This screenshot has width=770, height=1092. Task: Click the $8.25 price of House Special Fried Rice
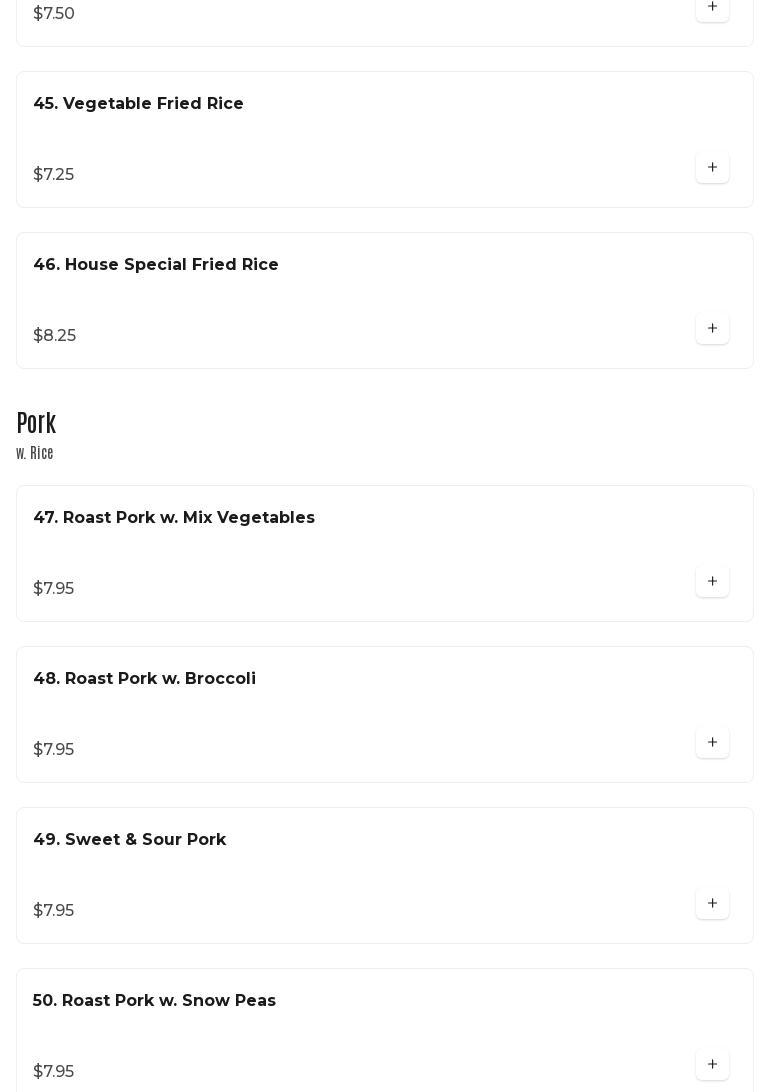(55, 336)
